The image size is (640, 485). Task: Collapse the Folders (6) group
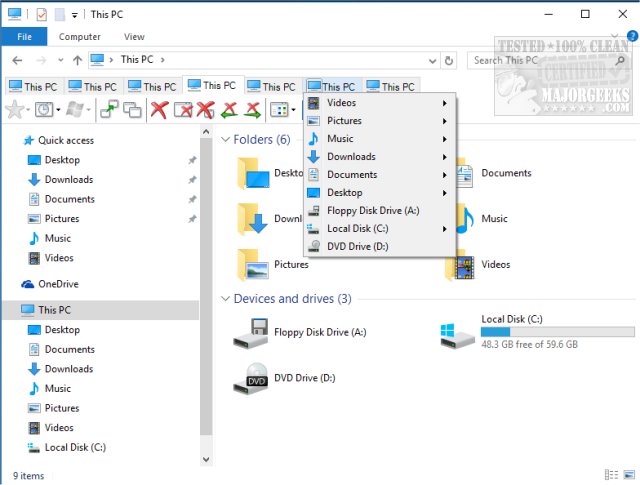pos(225,140)
